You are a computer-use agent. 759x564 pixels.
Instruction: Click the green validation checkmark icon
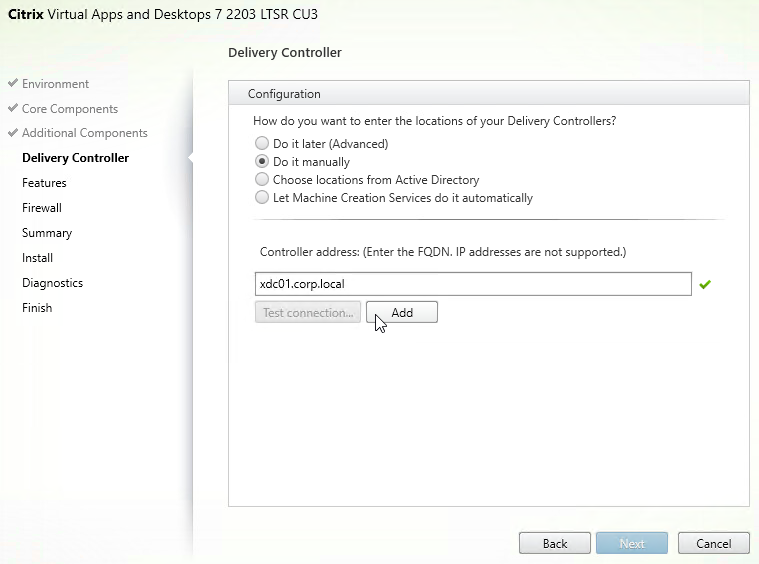[x=705, y=285]
